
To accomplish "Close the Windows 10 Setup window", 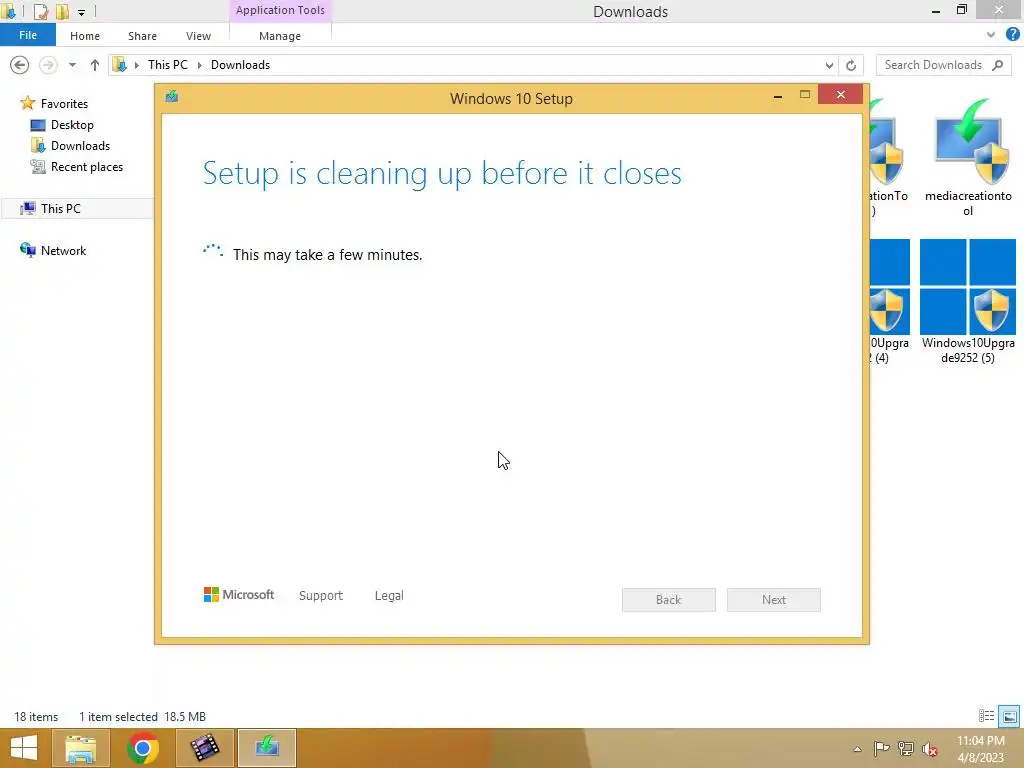I will (840, 95).
